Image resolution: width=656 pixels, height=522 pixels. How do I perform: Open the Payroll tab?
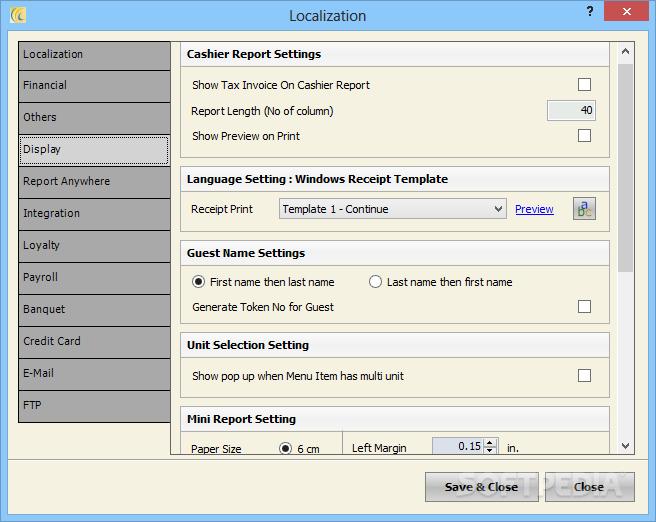[95, 279]
